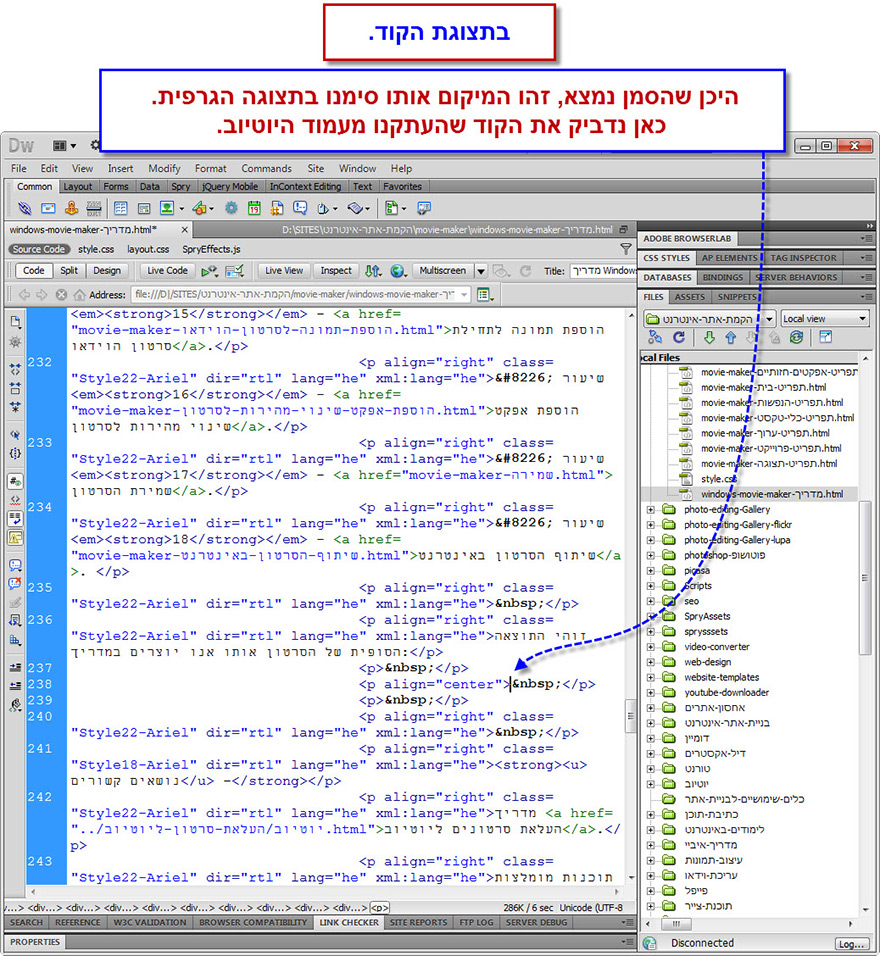Click Preview in Browser globe icon
880x956 pixels.
click(x=398, y=271)
